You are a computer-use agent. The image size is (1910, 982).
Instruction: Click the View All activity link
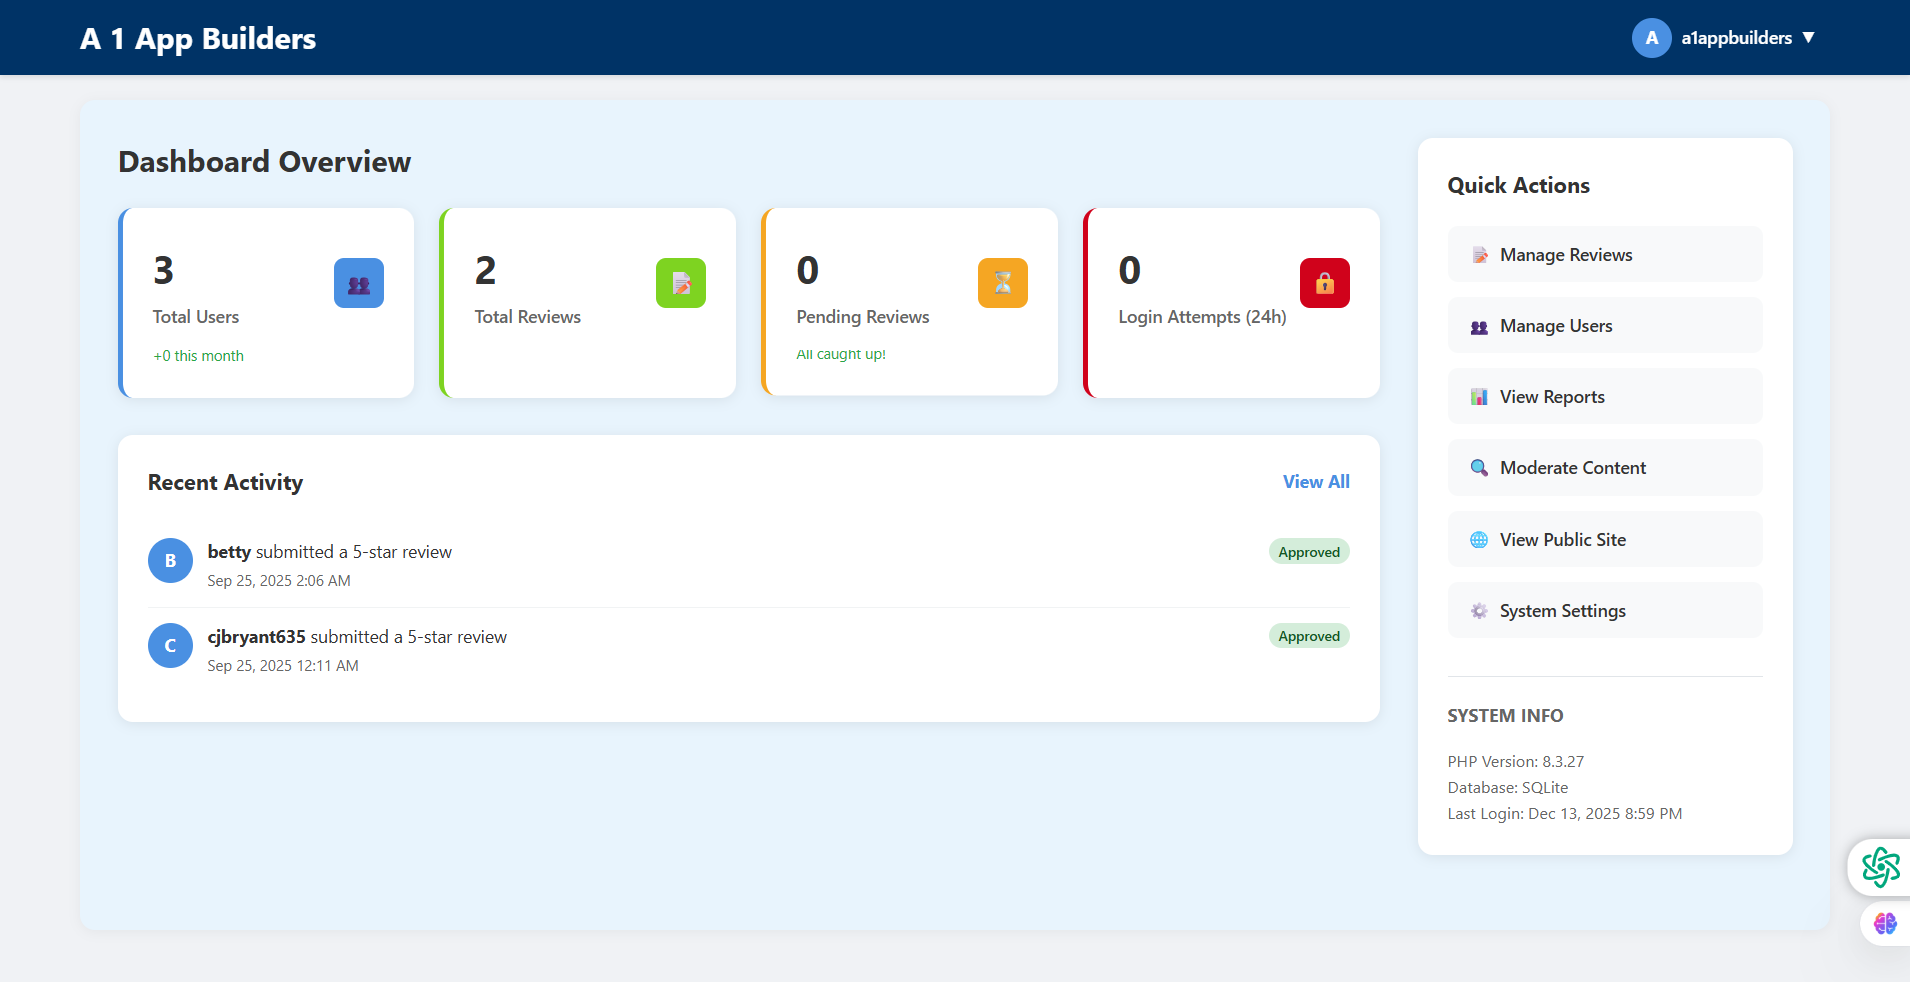[x=1315, y=482]
